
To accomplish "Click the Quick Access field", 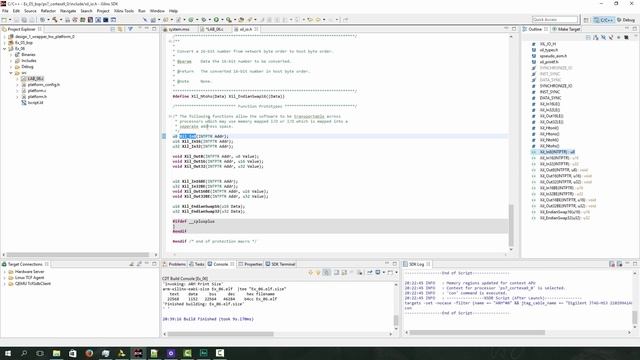I will (x=555, y=20).
